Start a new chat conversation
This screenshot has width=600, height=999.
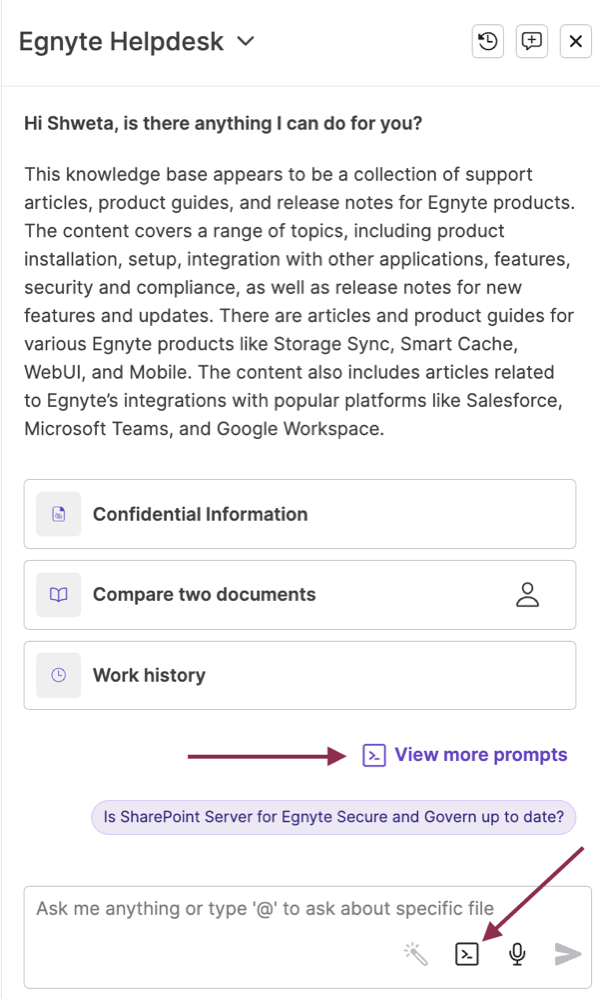531,41
